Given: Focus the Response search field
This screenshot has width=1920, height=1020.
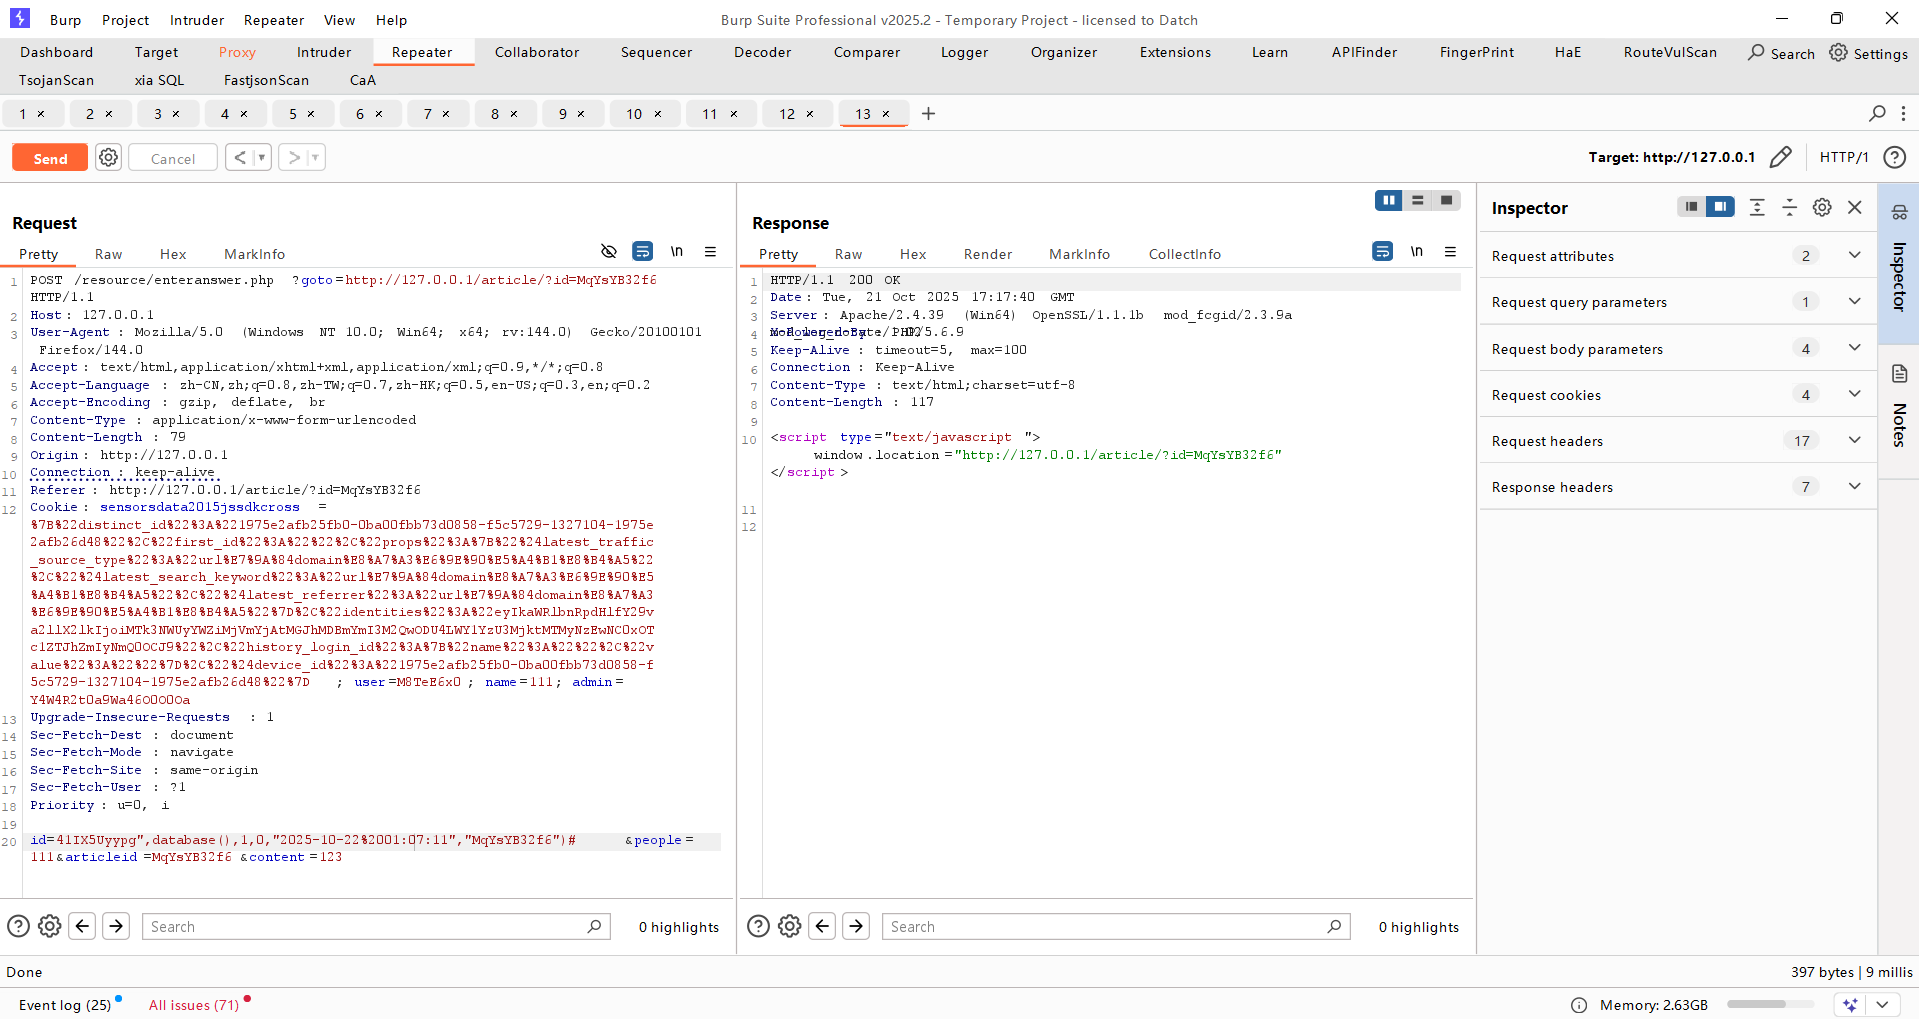Looking at the screenshot, I should (1105, 926).
